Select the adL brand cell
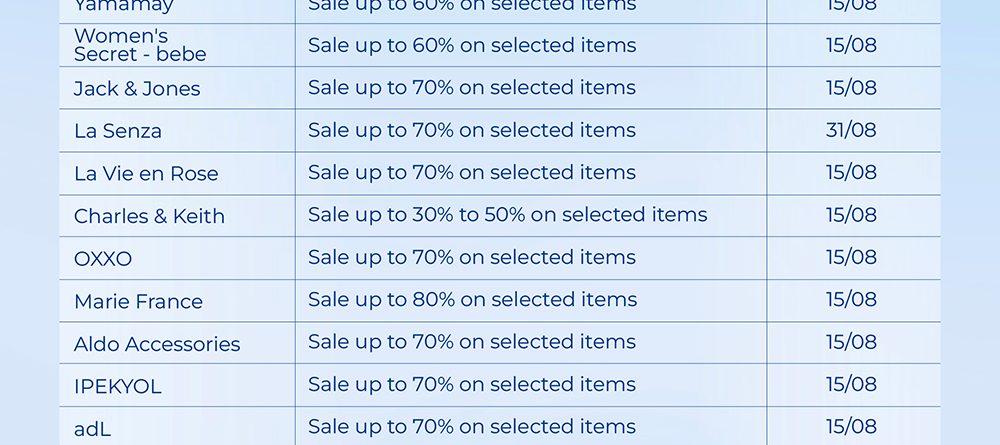The image size is (1000, 445). tap(93, 429)
